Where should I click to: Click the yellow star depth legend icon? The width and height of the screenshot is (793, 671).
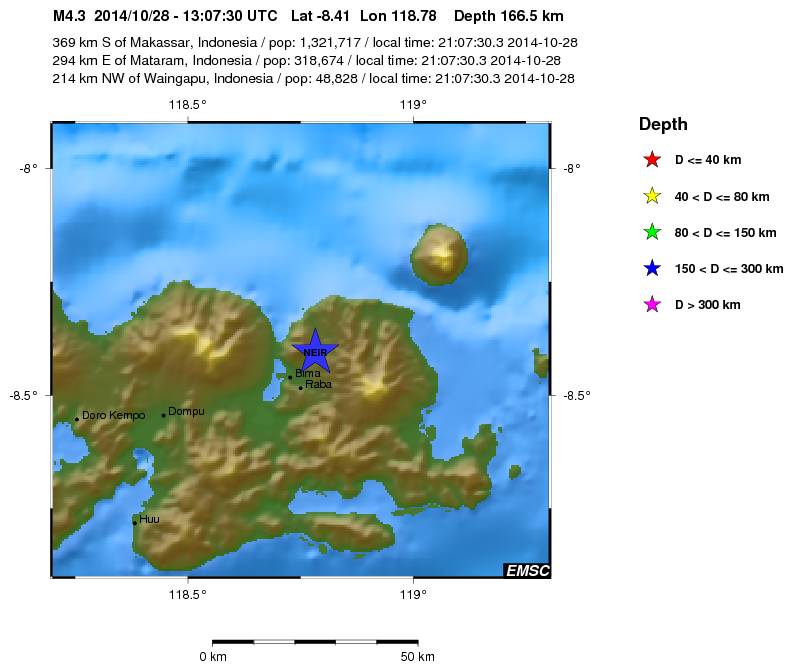pyautogui.click(x=652, y=196)
